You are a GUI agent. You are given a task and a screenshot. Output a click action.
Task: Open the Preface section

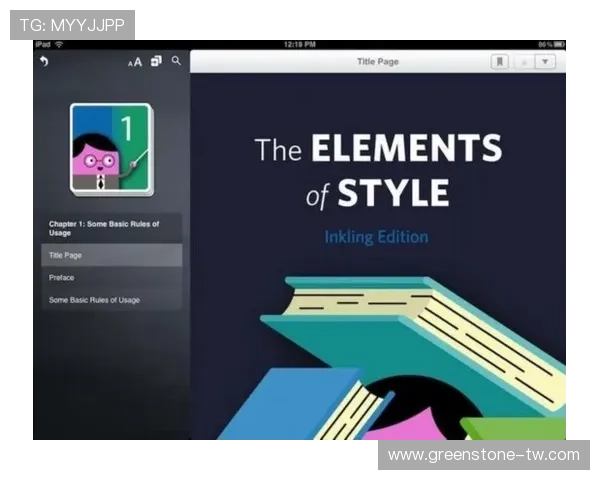(x=111, y=278)
